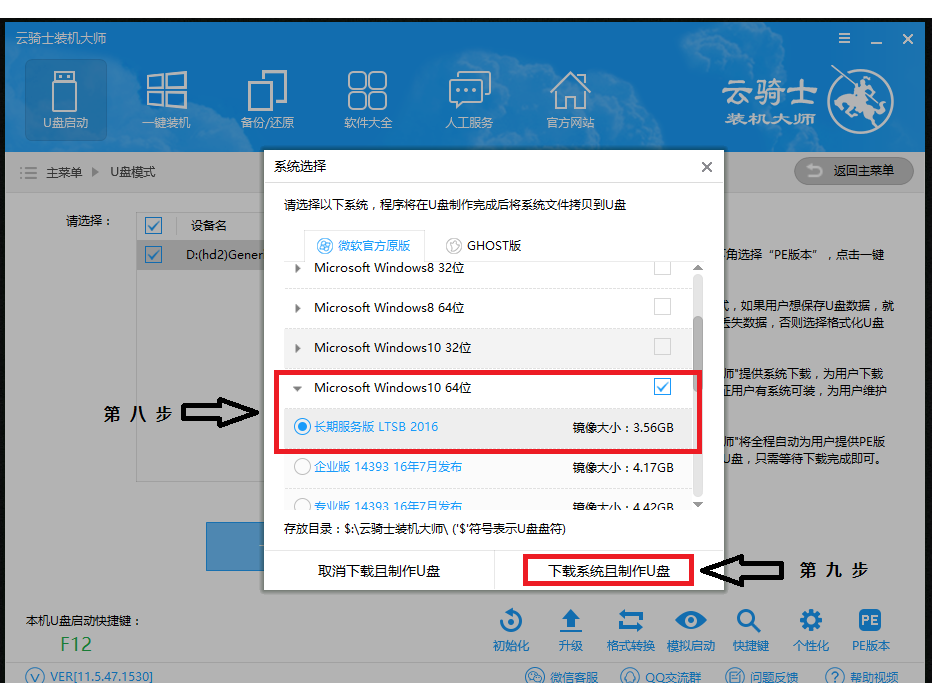This screenshot has height=683, width=932.
Task: Select the 专业版 14393 radio button
Action: (x=302, y=505)
